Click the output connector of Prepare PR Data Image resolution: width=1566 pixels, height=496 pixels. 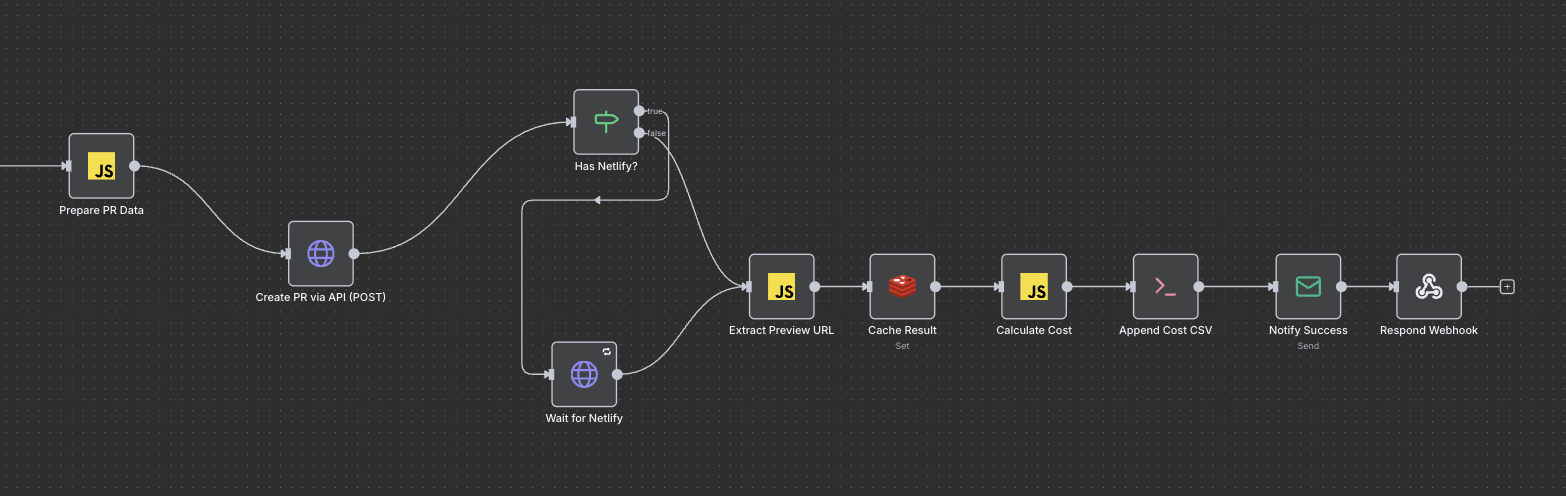[x=134, y=166]
